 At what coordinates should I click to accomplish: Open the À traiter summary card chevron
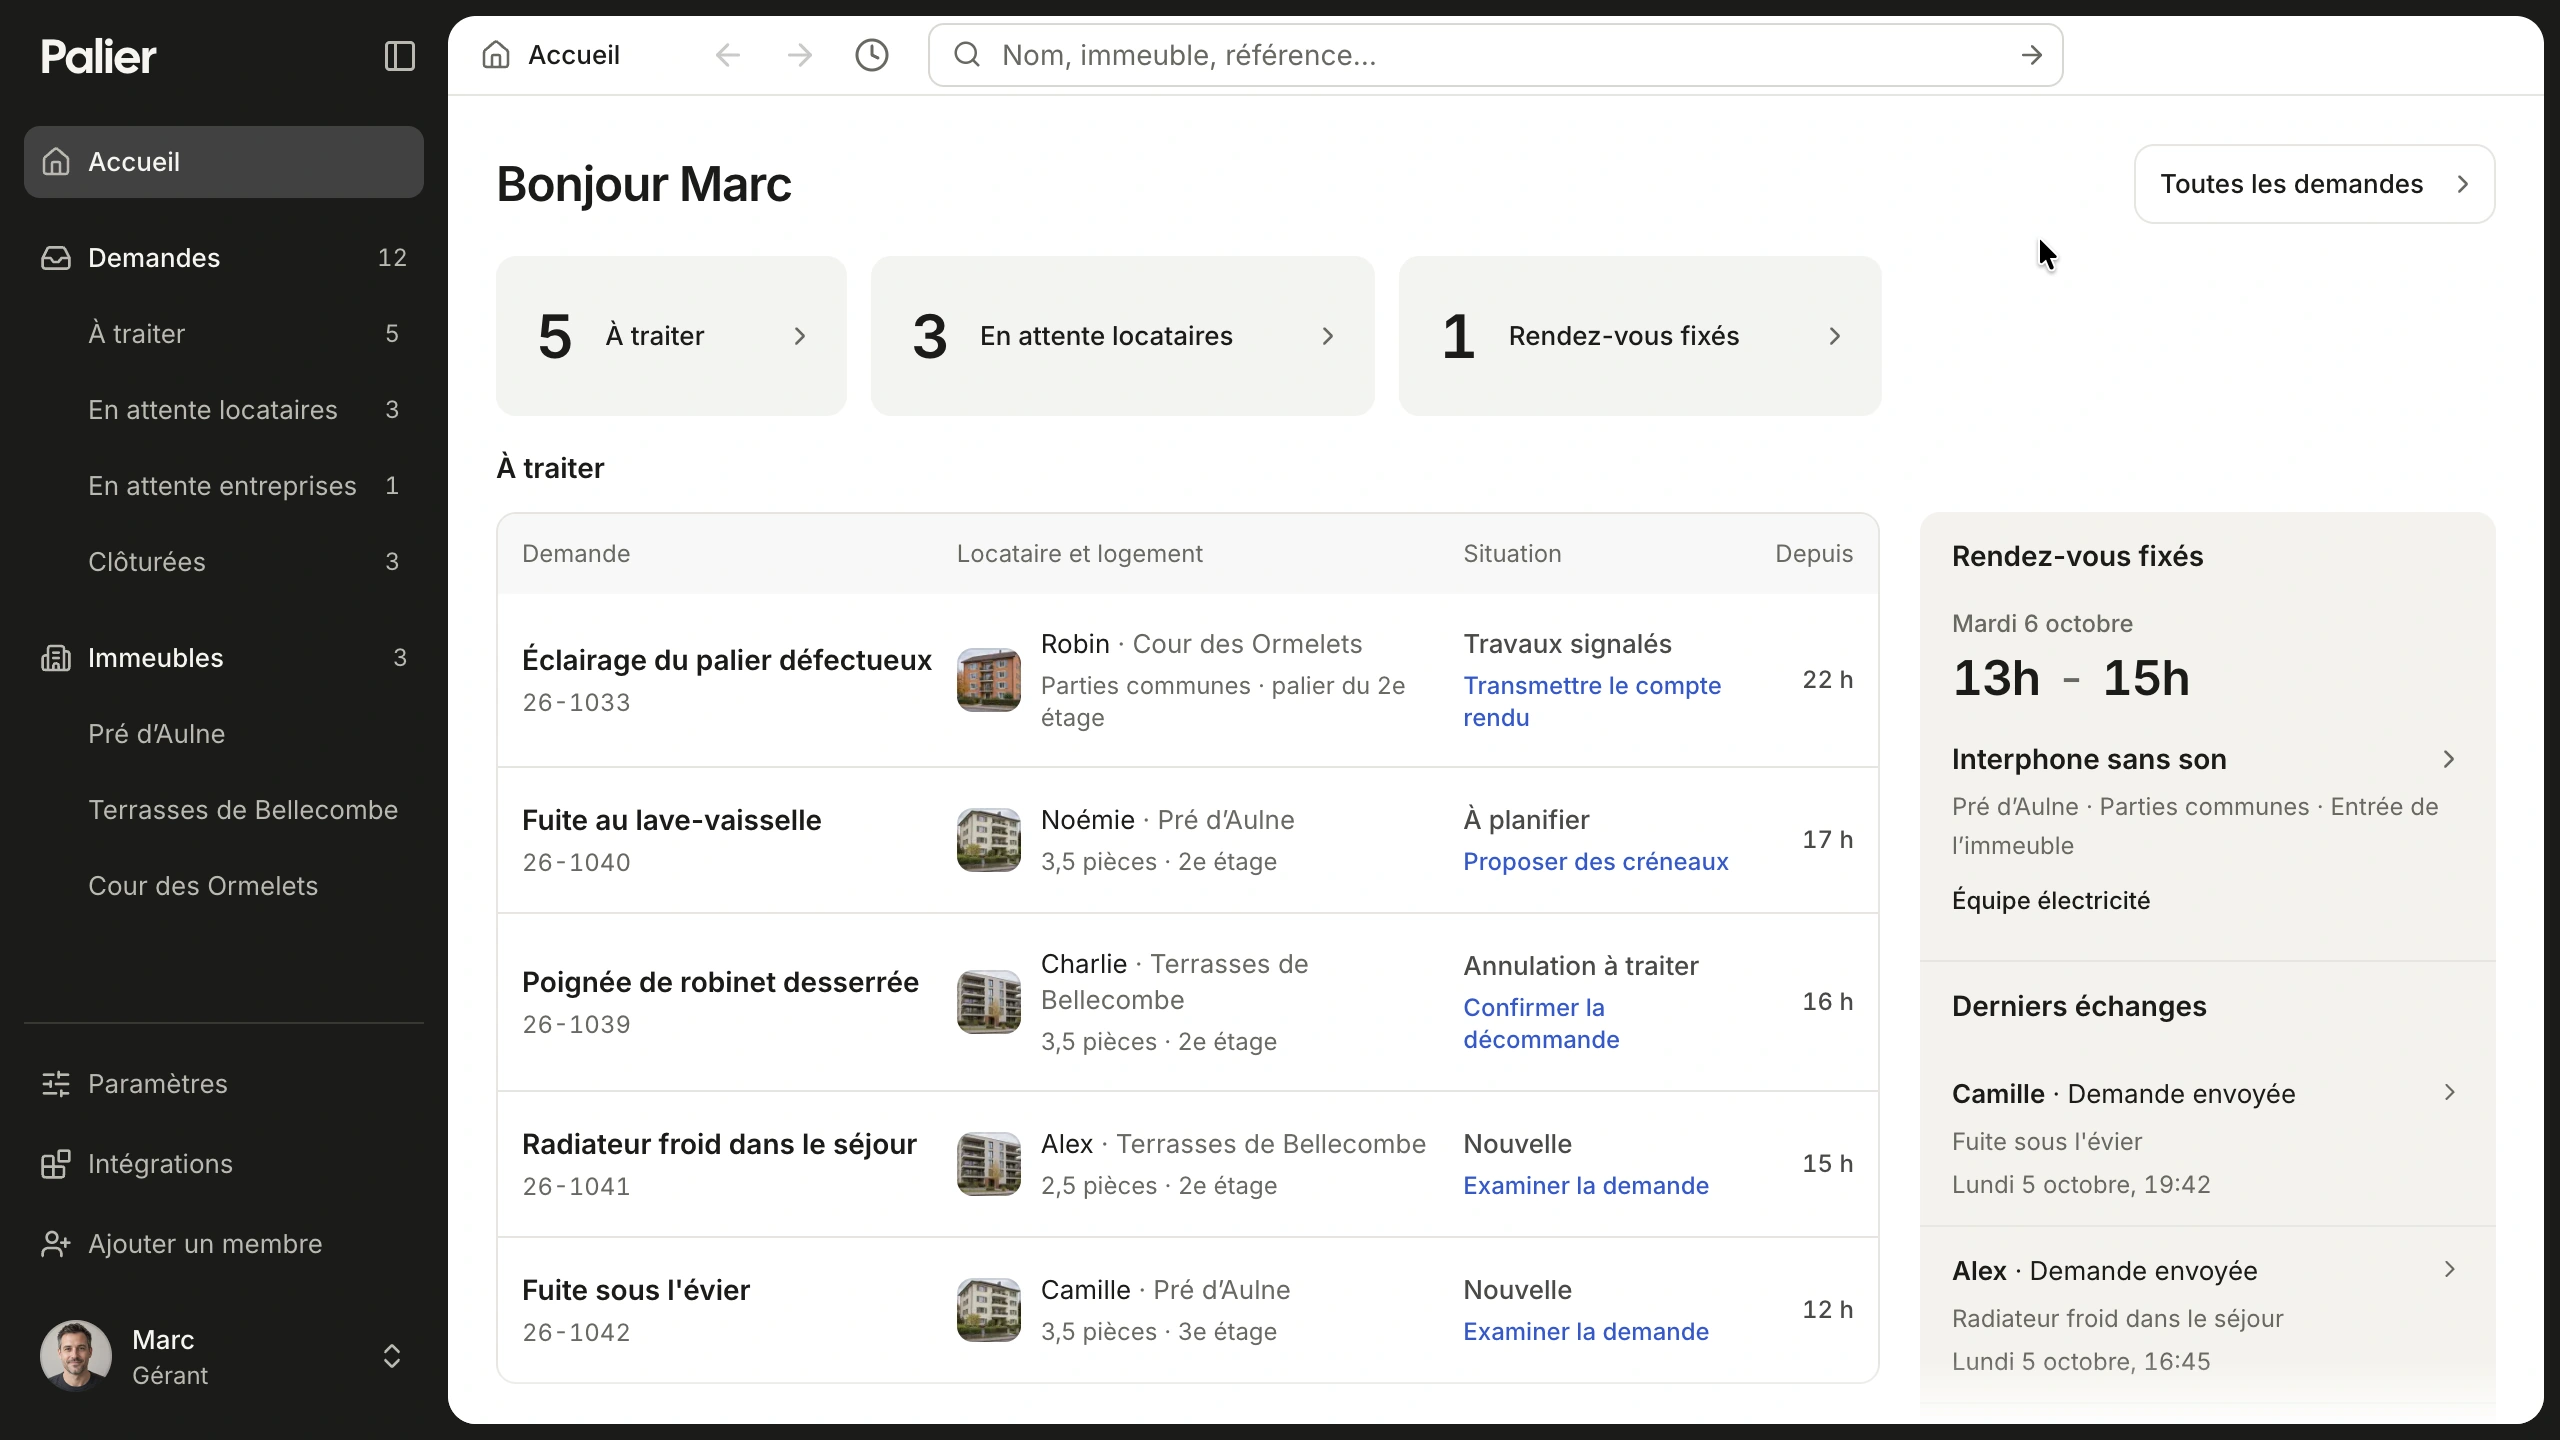coord(800,336)
